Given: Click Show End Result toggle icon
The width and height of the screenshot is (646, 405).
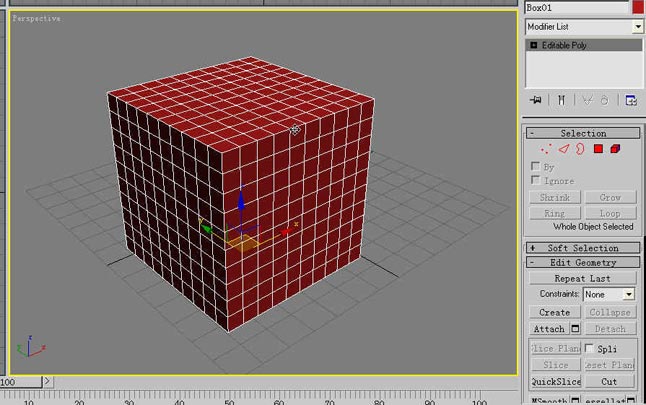Looking at the screenshot, I should coord(561,100).
